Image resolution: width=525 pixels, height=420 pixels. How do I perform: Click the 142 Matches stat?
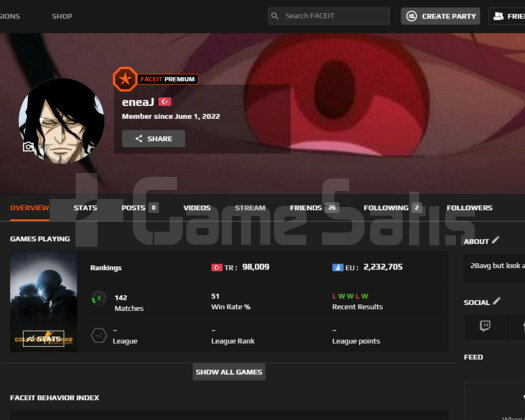tap(129, 303)
